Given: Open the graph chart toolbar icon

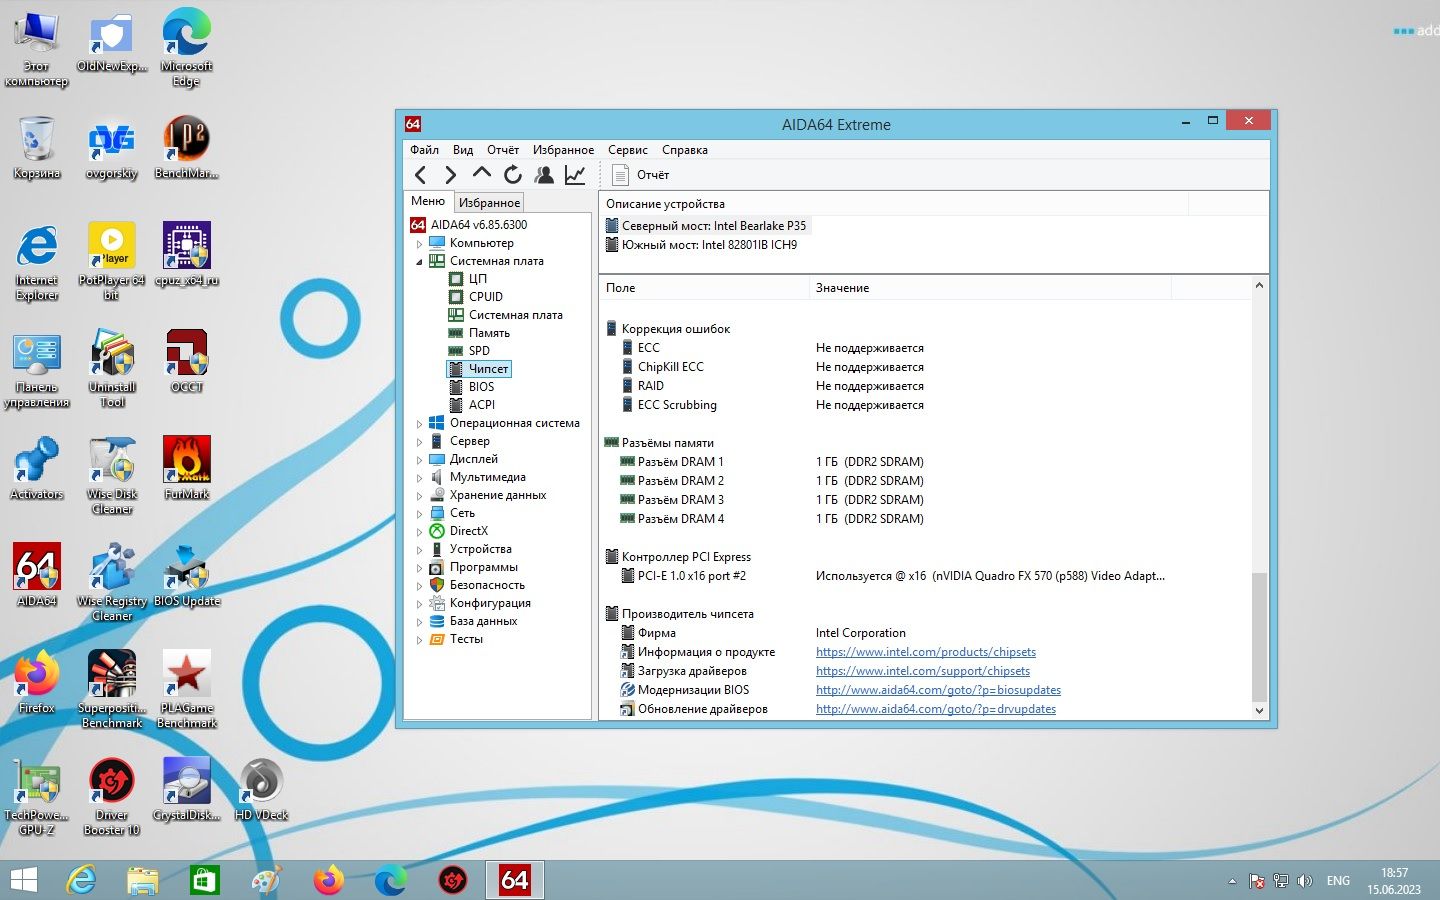Looking at the screenshot, I should coord(575,175).
